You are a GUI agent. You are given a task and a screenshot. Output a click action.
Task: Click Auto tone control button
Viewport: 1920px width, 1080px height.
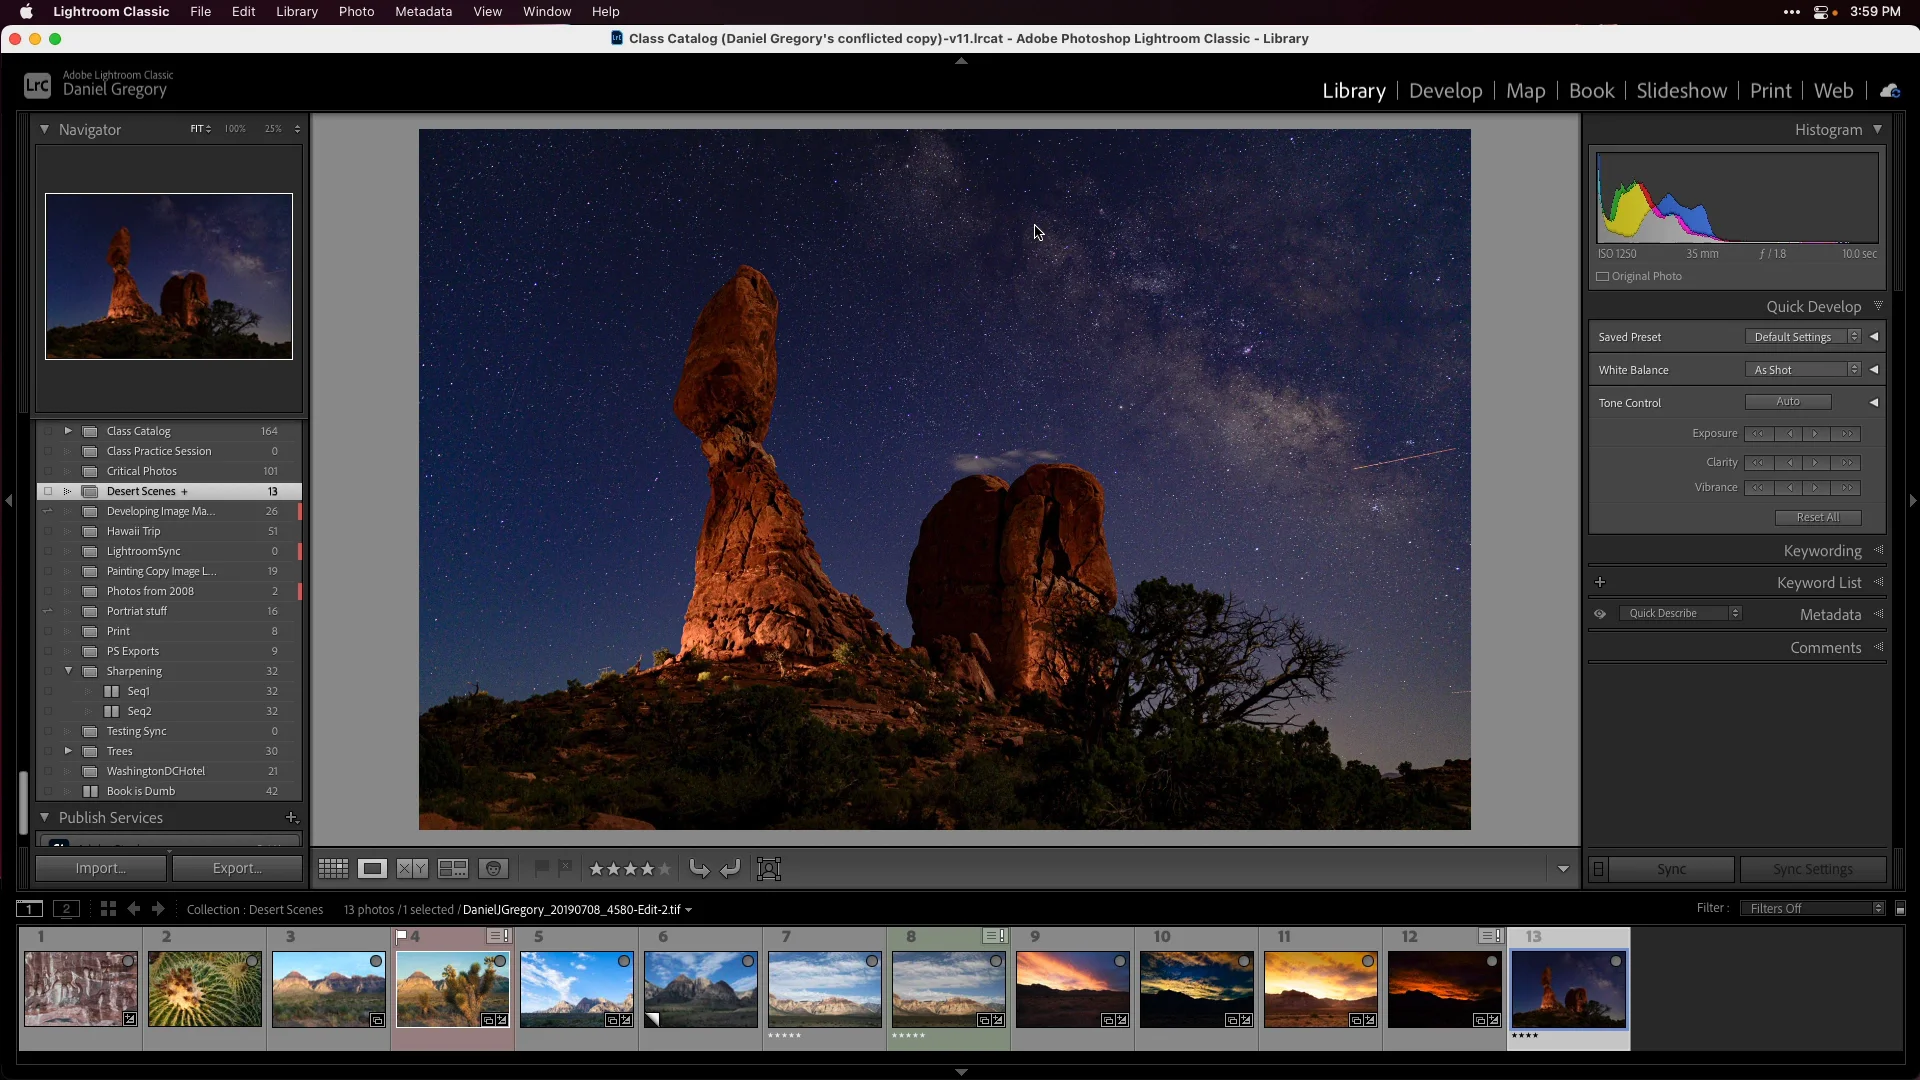1788,402
